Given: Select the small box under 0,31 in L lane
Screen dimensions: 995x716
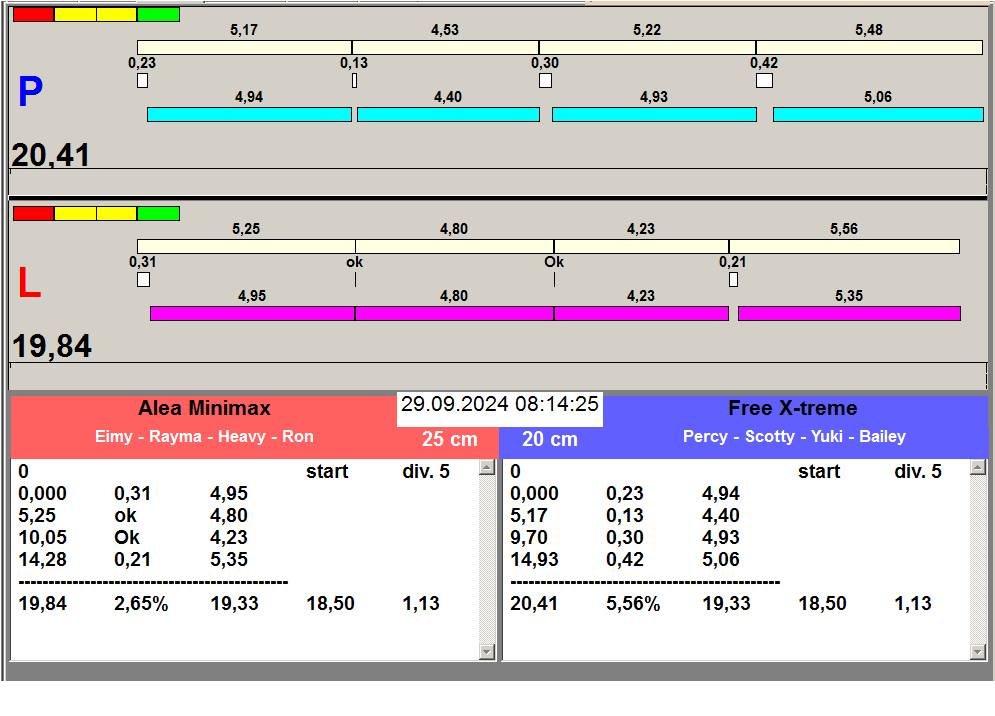Looking at the screenshot, I should pyautogui.click(x=143, y=280).
